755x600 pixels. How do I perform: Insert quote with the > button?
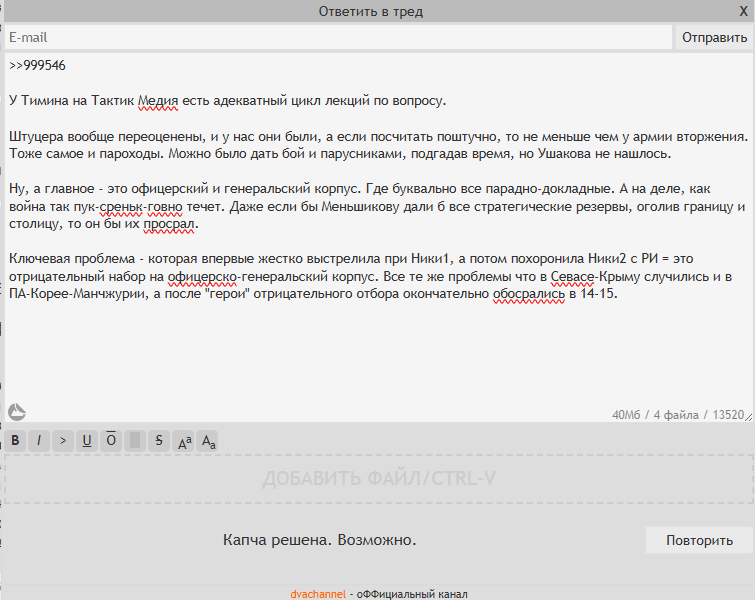coord(63,441)
